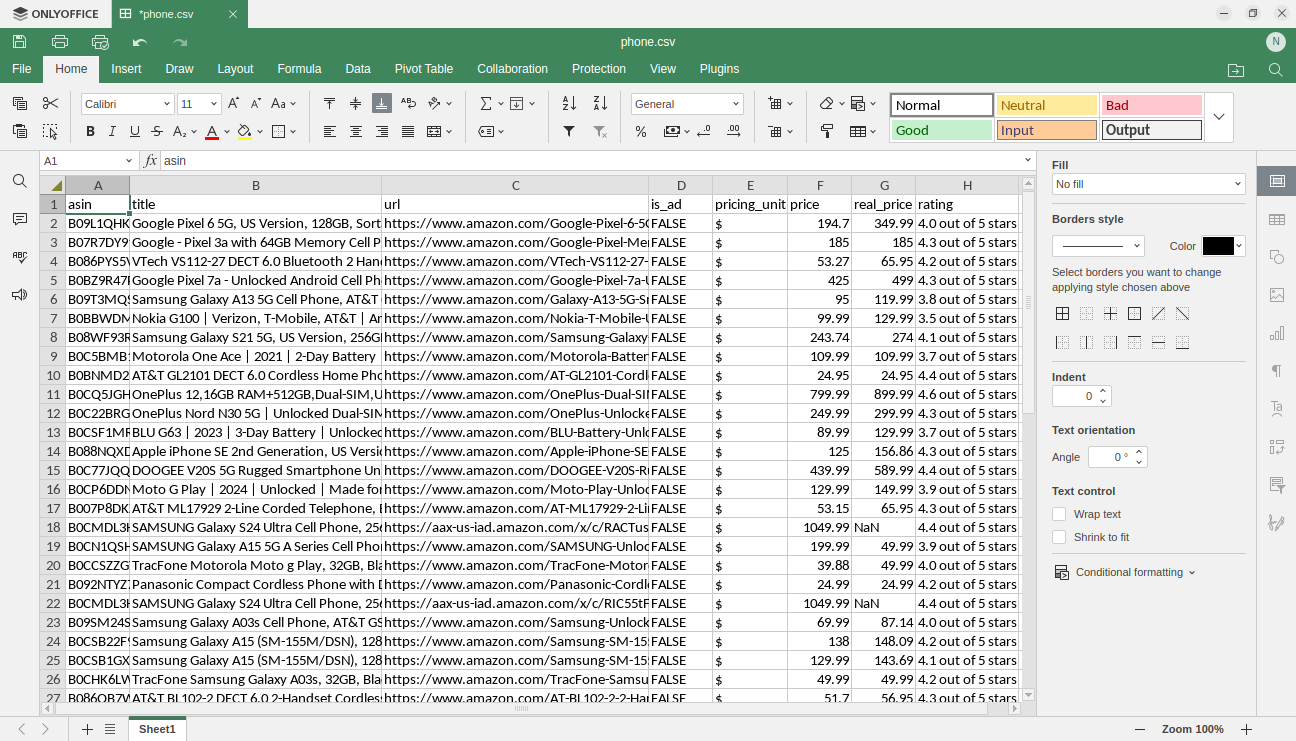The height and width of the screenshot is (741, 1296).
Task: Select column header D
Action: coord(681,185)
